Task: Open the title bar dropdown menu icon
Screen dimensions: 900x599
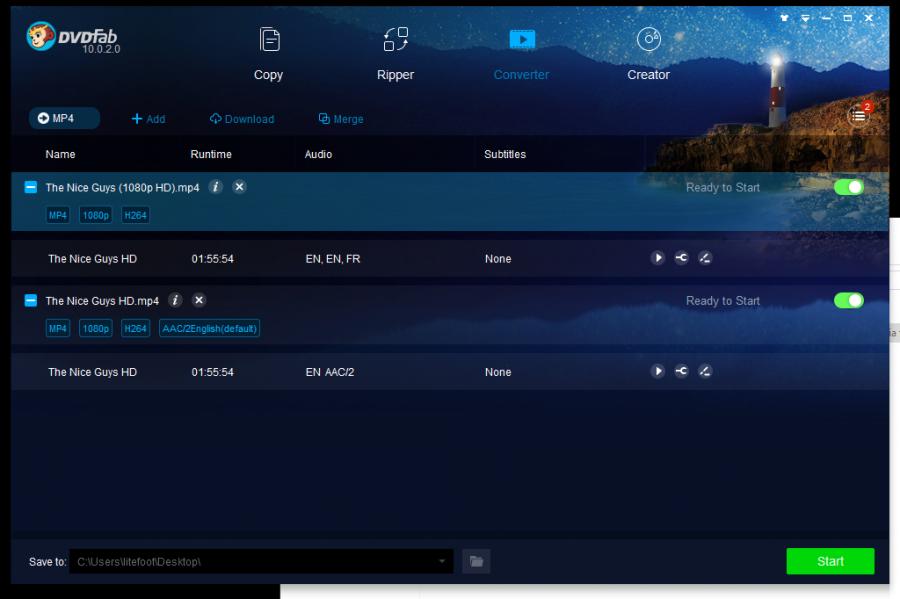Action: tap(805, 18)
